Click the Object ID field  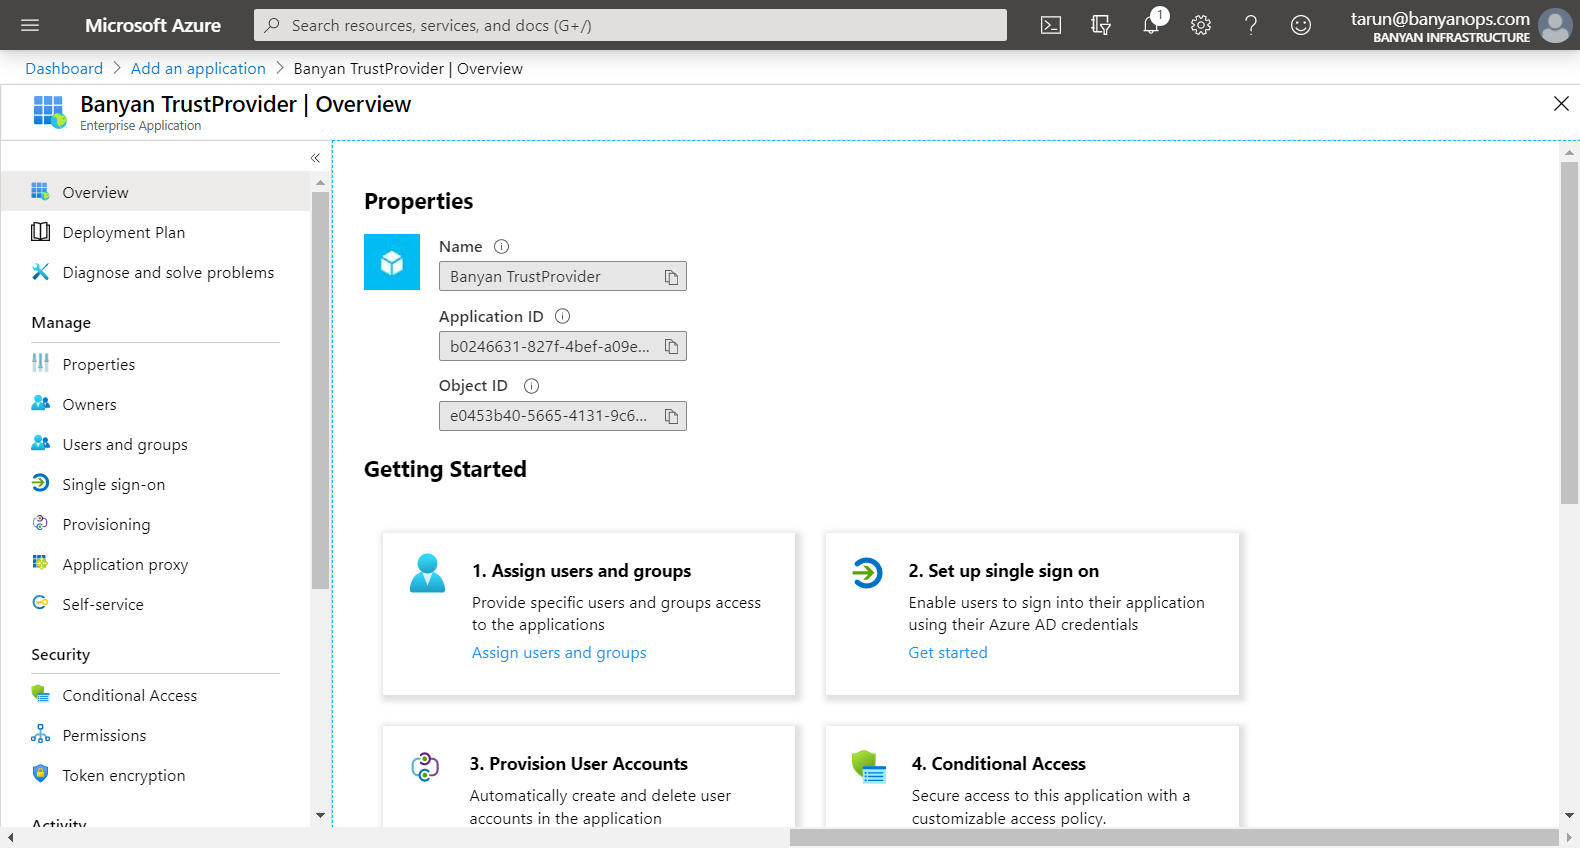(x=563, y=416)
